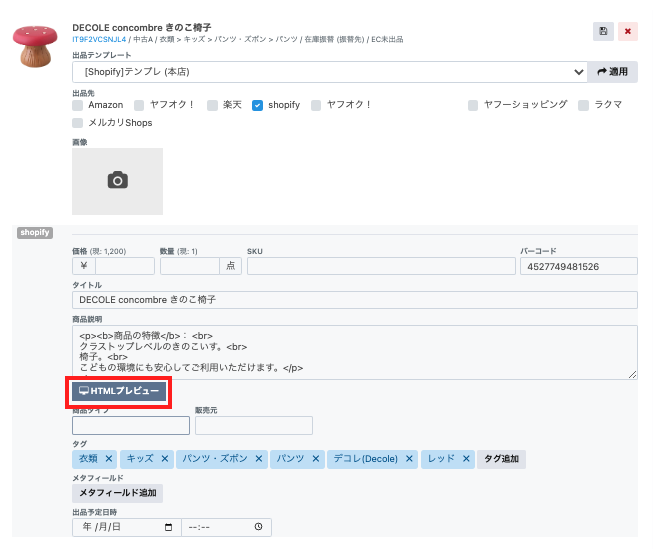Focus the 販売元 input field
This screenshot has width=663, height=549.
[254, 425]
